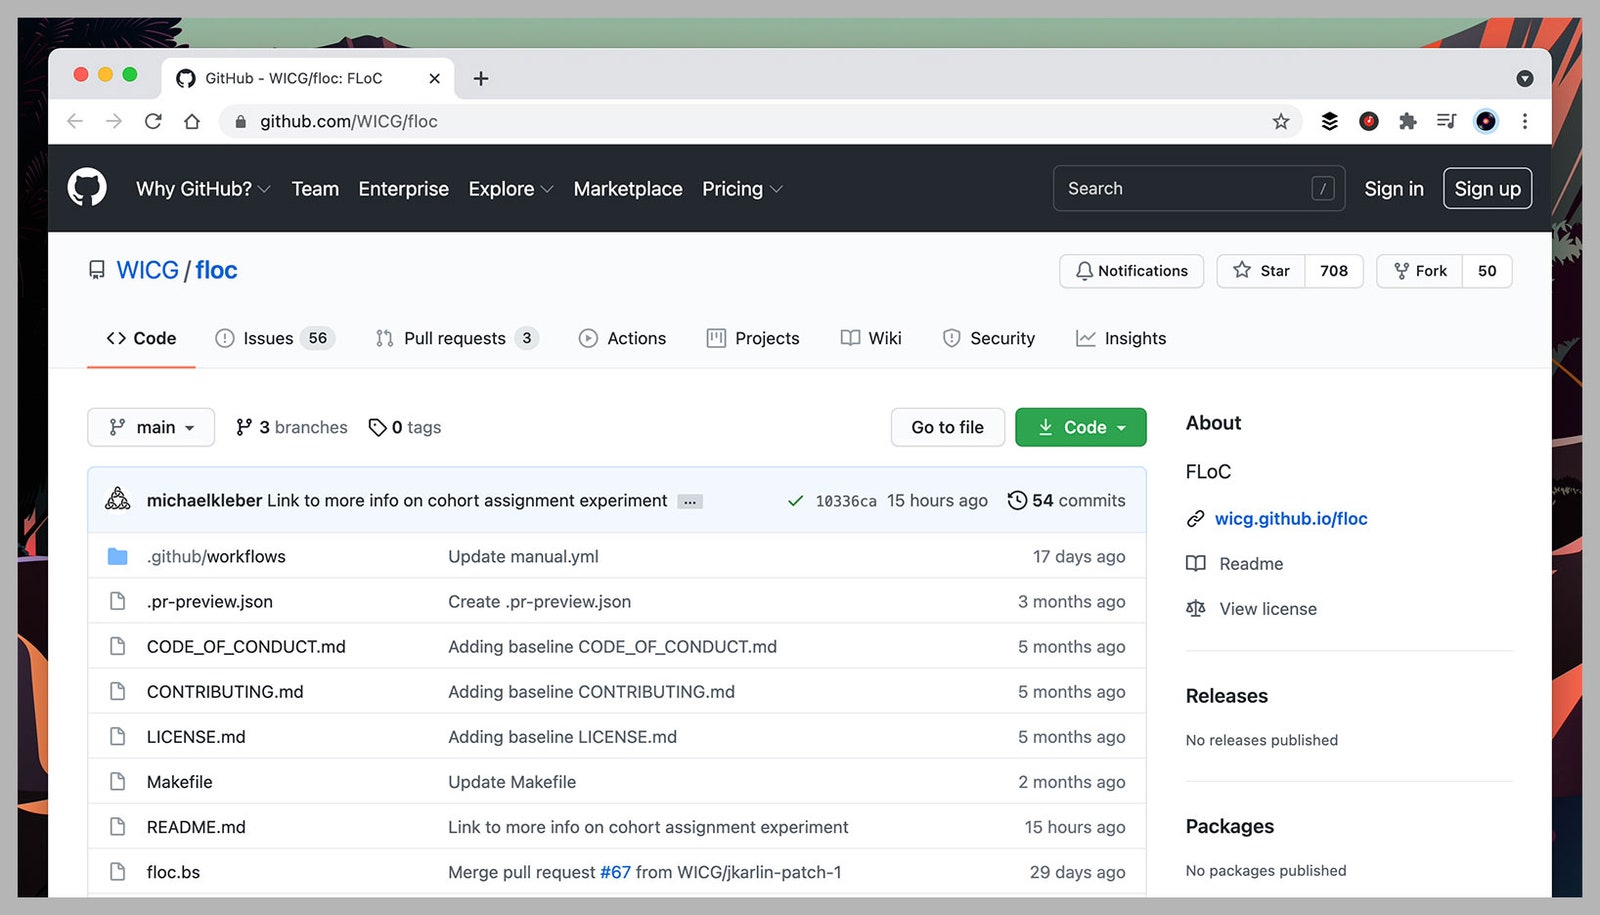Click the Sign in link
This screenshot has width=1600, height=915.
[x=1394, y=188]
